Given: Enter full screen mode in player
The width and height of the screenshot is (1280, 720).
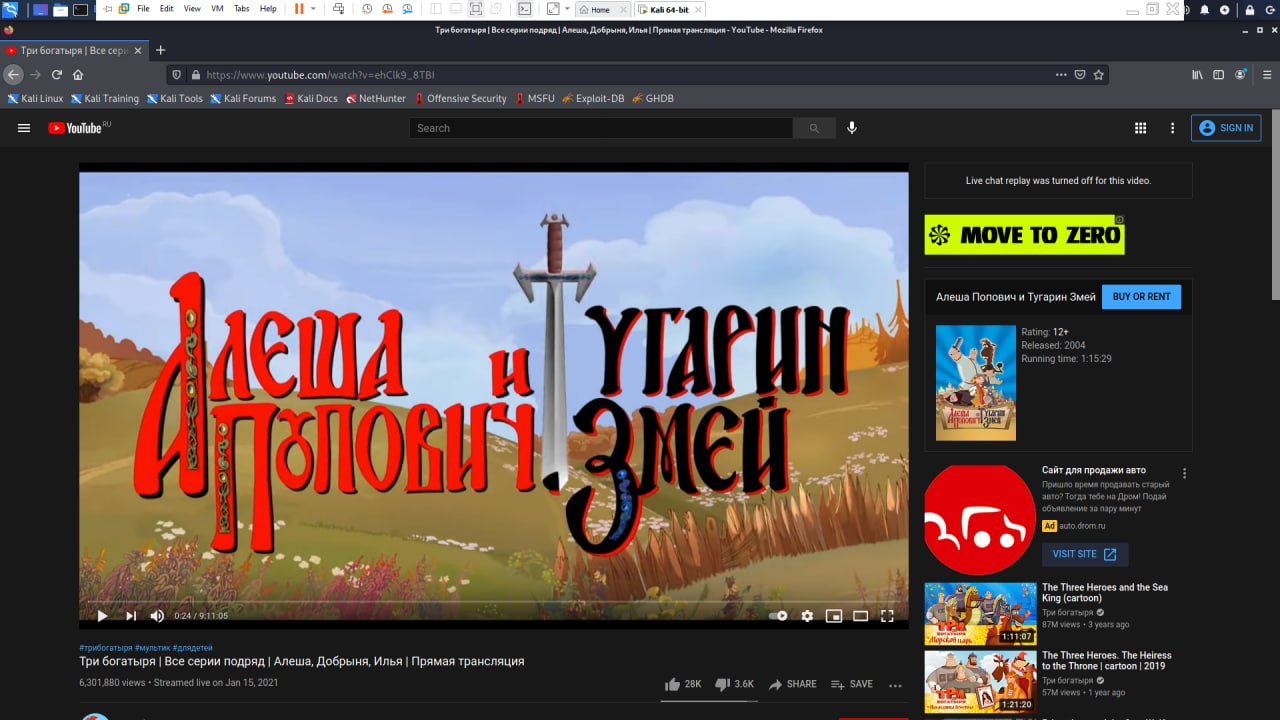Looking at the screenshot, I should click(887, 616).
